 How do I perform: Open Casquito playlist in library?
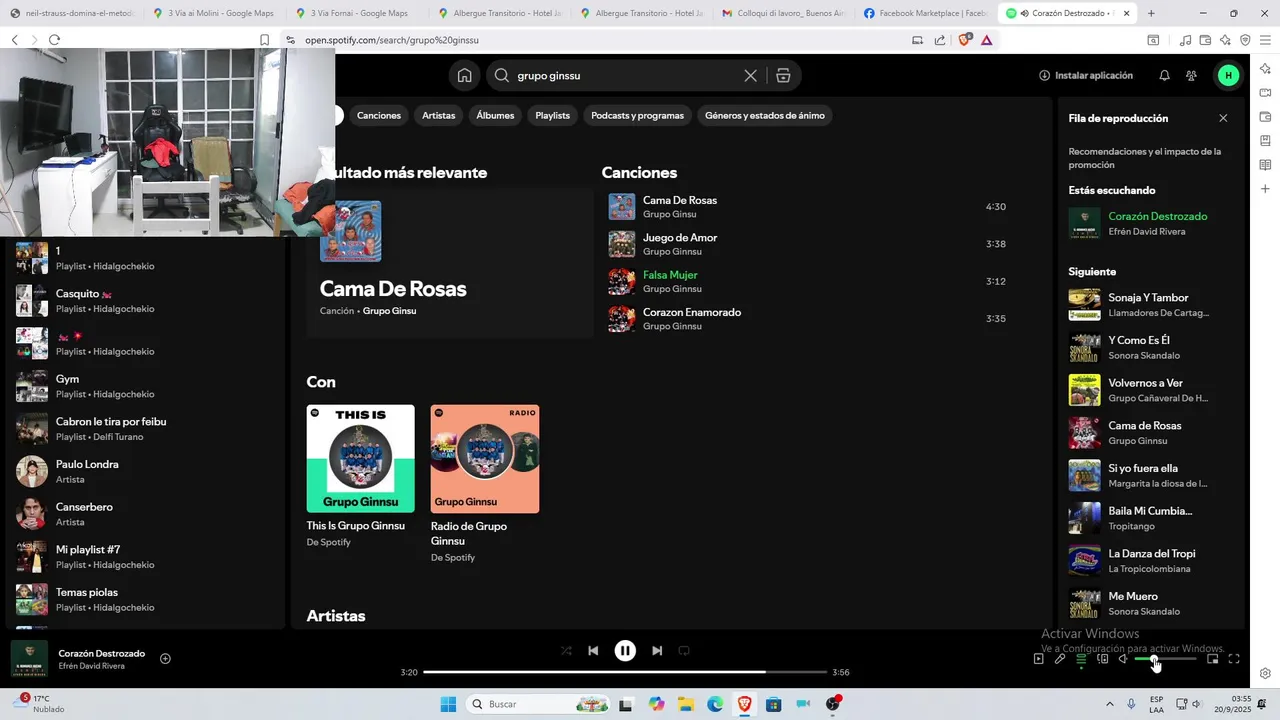point(145,300)
